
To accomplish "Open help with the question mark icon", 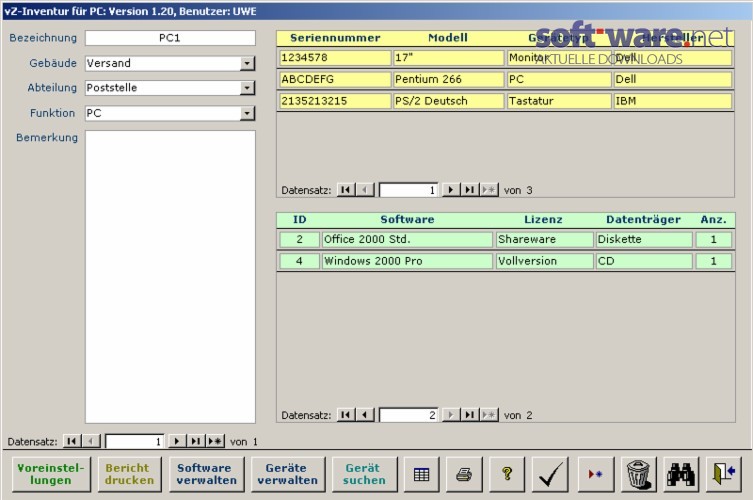I will 507,475.
